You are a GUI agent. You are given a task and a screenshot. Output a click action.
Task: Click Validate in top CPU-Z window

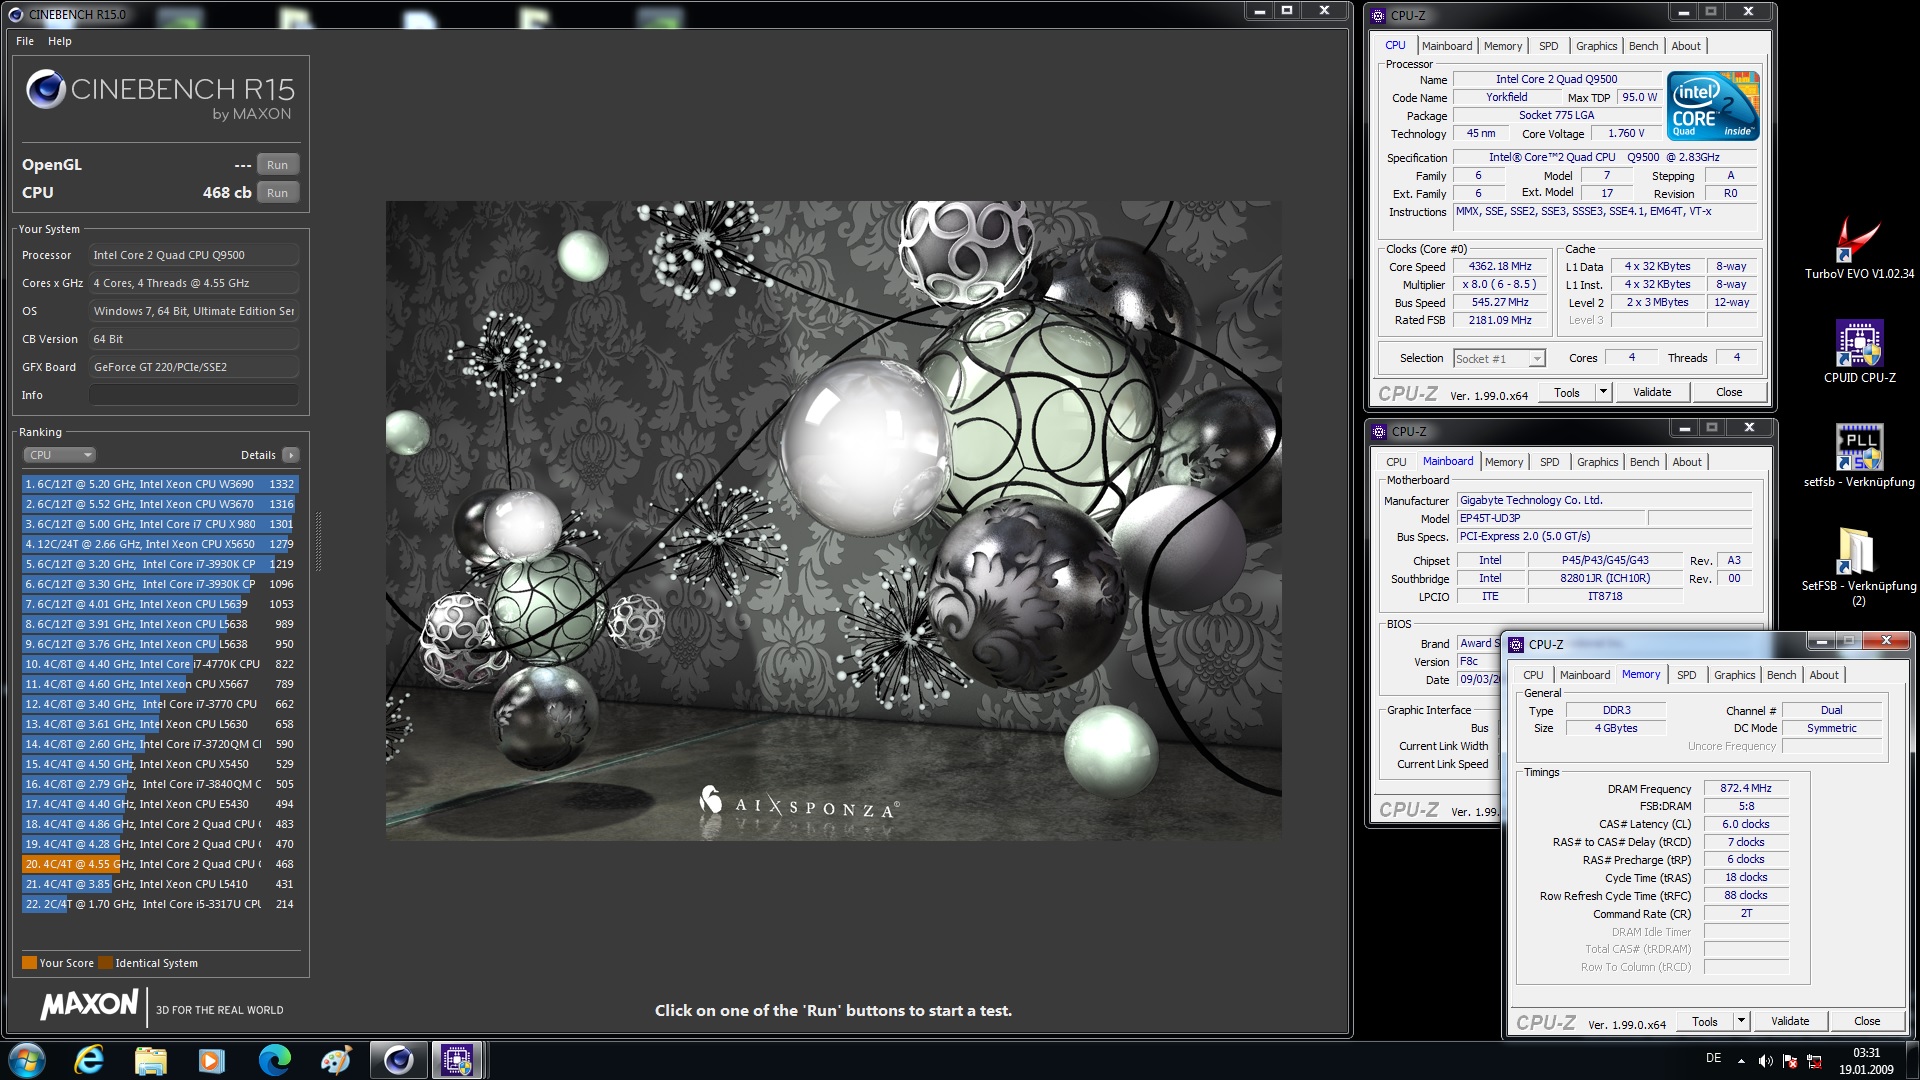coord(1652,392)
